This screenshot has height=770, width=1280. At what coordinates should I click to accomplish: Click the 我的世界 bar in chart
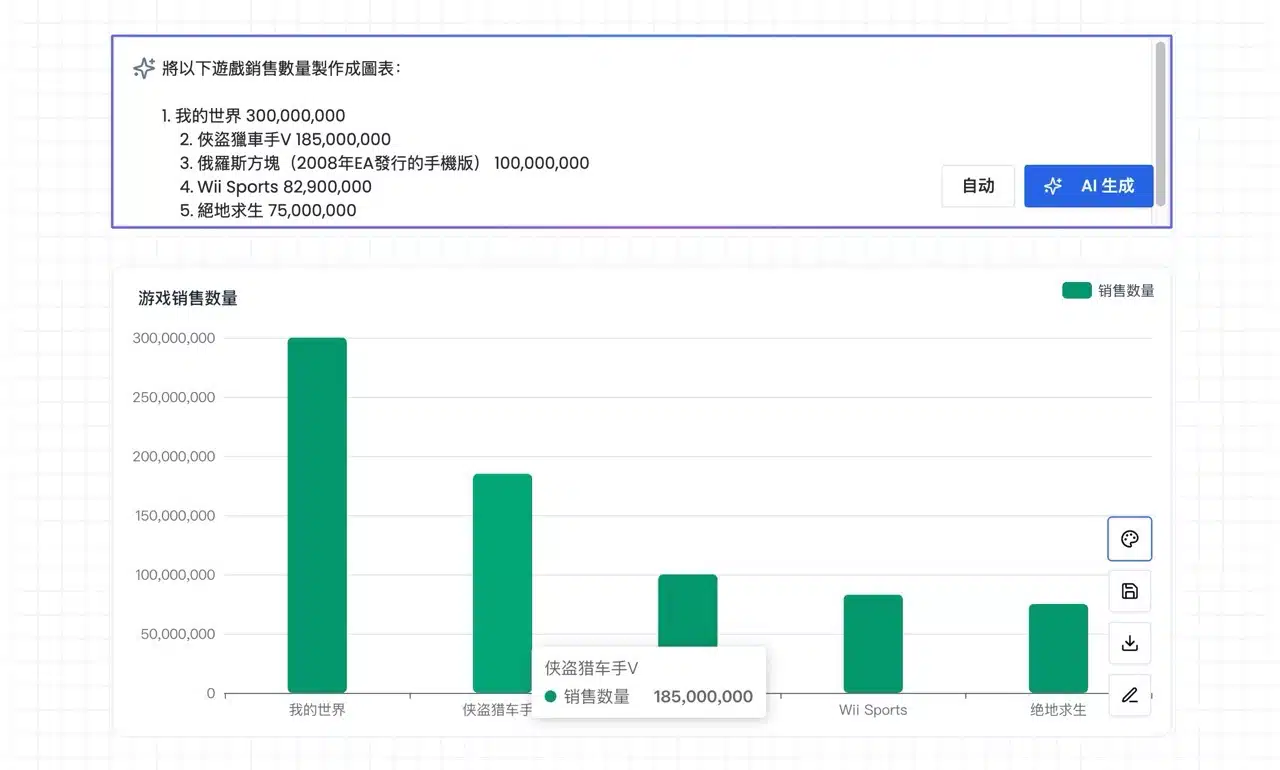point(317,515)
